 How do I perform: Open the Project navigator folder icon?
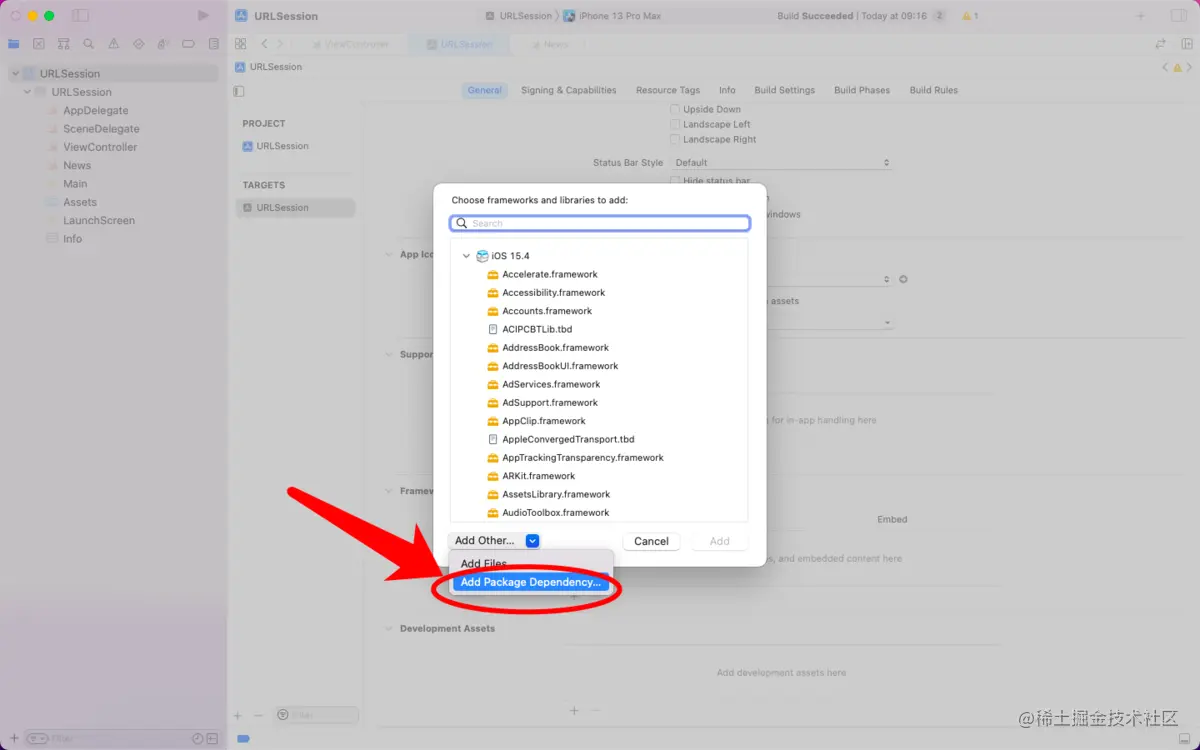14,44
